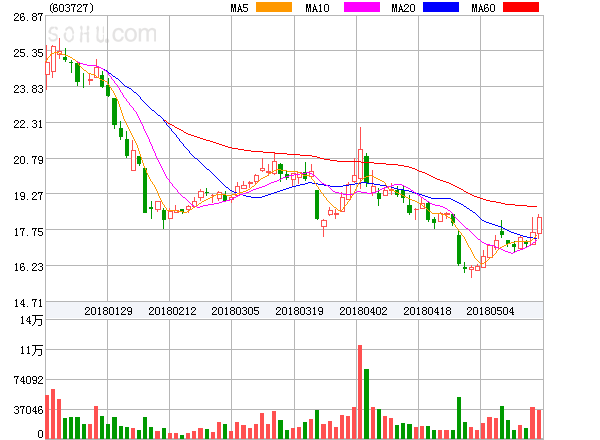Select the MA20 legend label
This screenshot has width=600, height=440.
(x=403, y=8)
